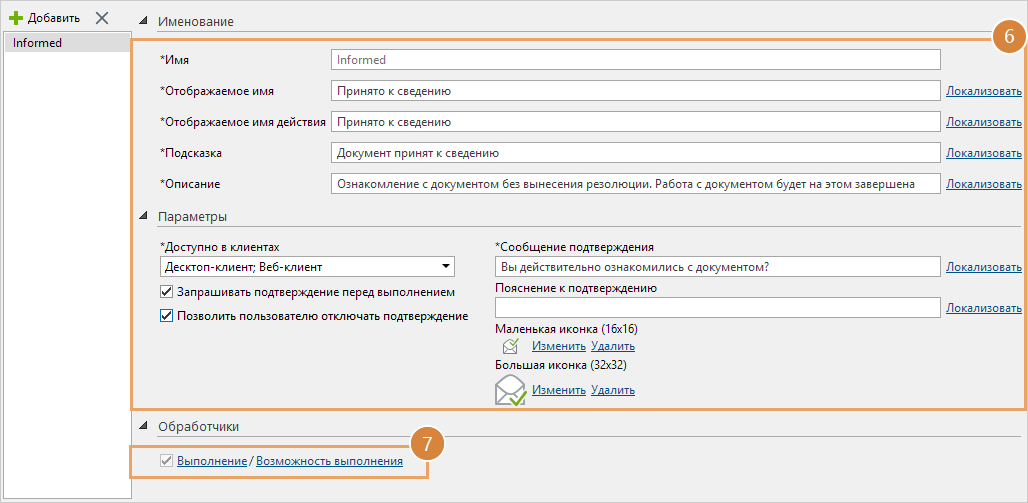Collapse the Именование section
Viewport: 1028px width, 503px height.
(x=144, y=22)
